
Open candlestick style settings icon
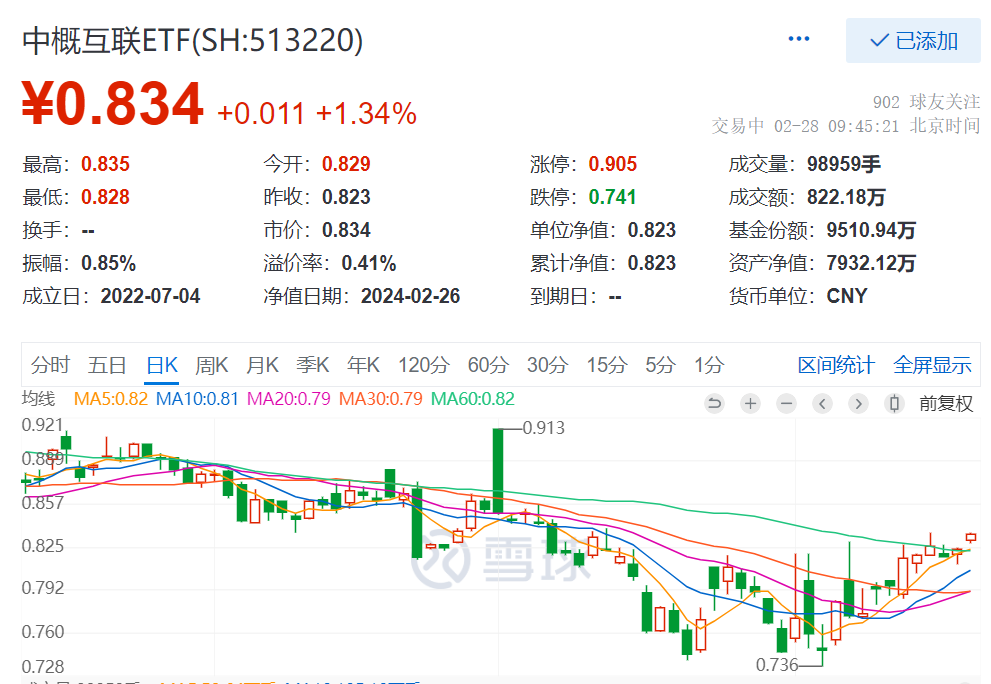[x=892, y=403]
